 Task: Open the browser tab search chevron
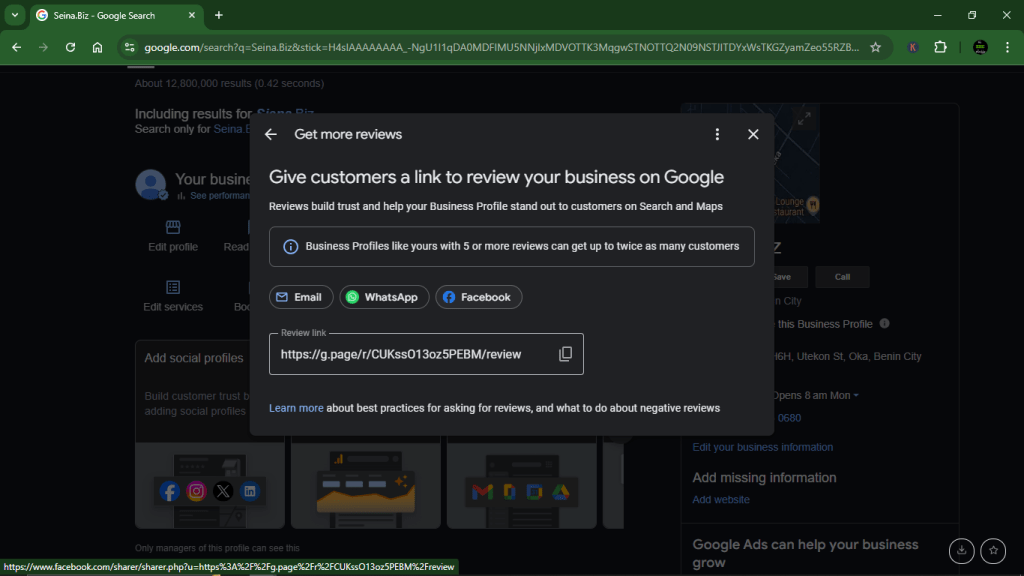pyautogui.click(x=13, y=15)
